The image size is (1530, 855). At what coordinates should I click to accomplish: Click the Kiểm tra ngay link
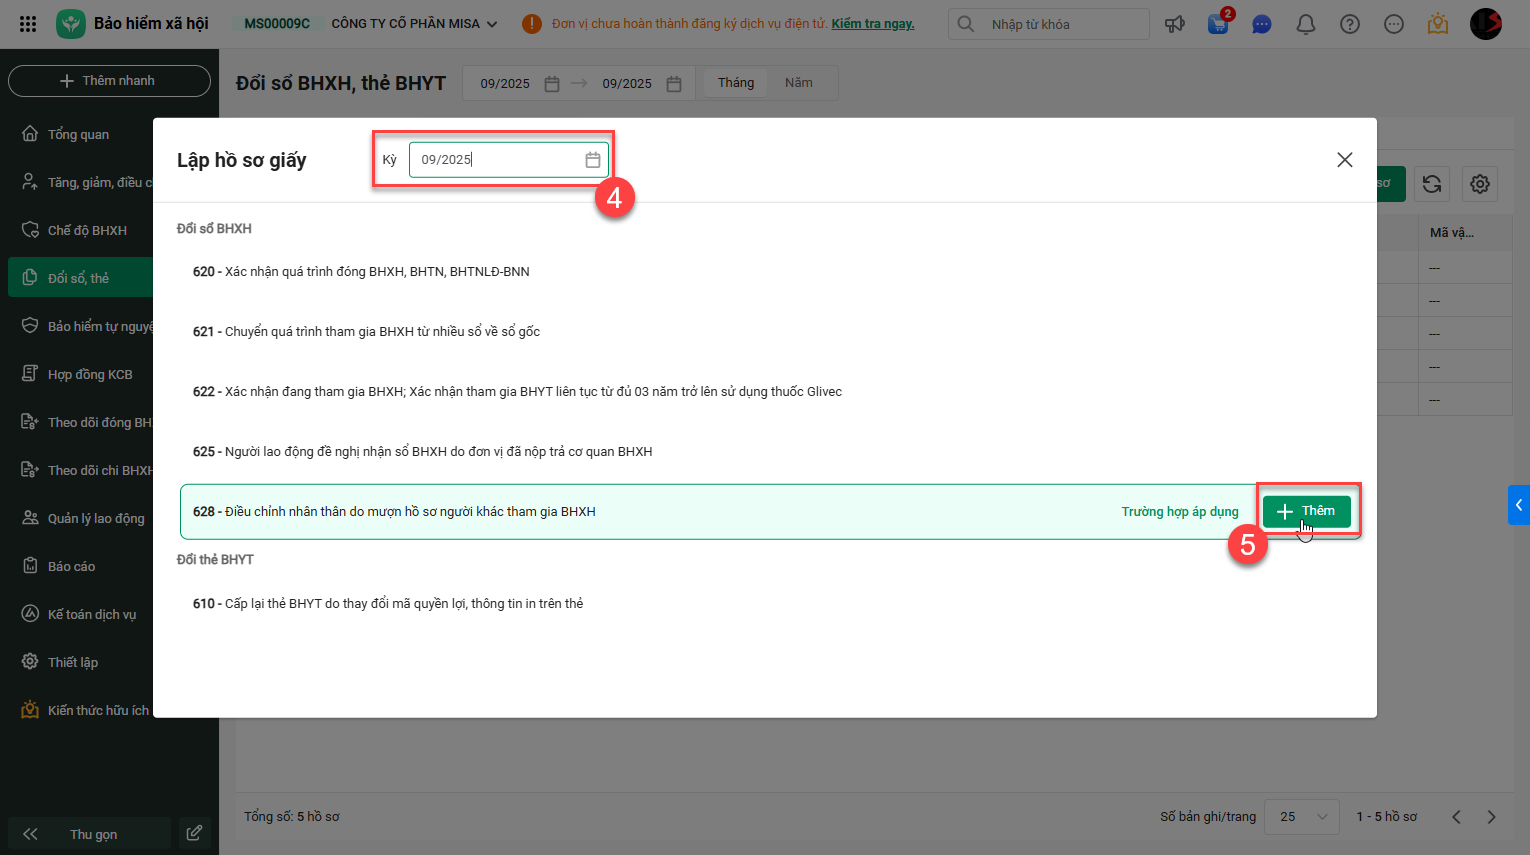873,24
